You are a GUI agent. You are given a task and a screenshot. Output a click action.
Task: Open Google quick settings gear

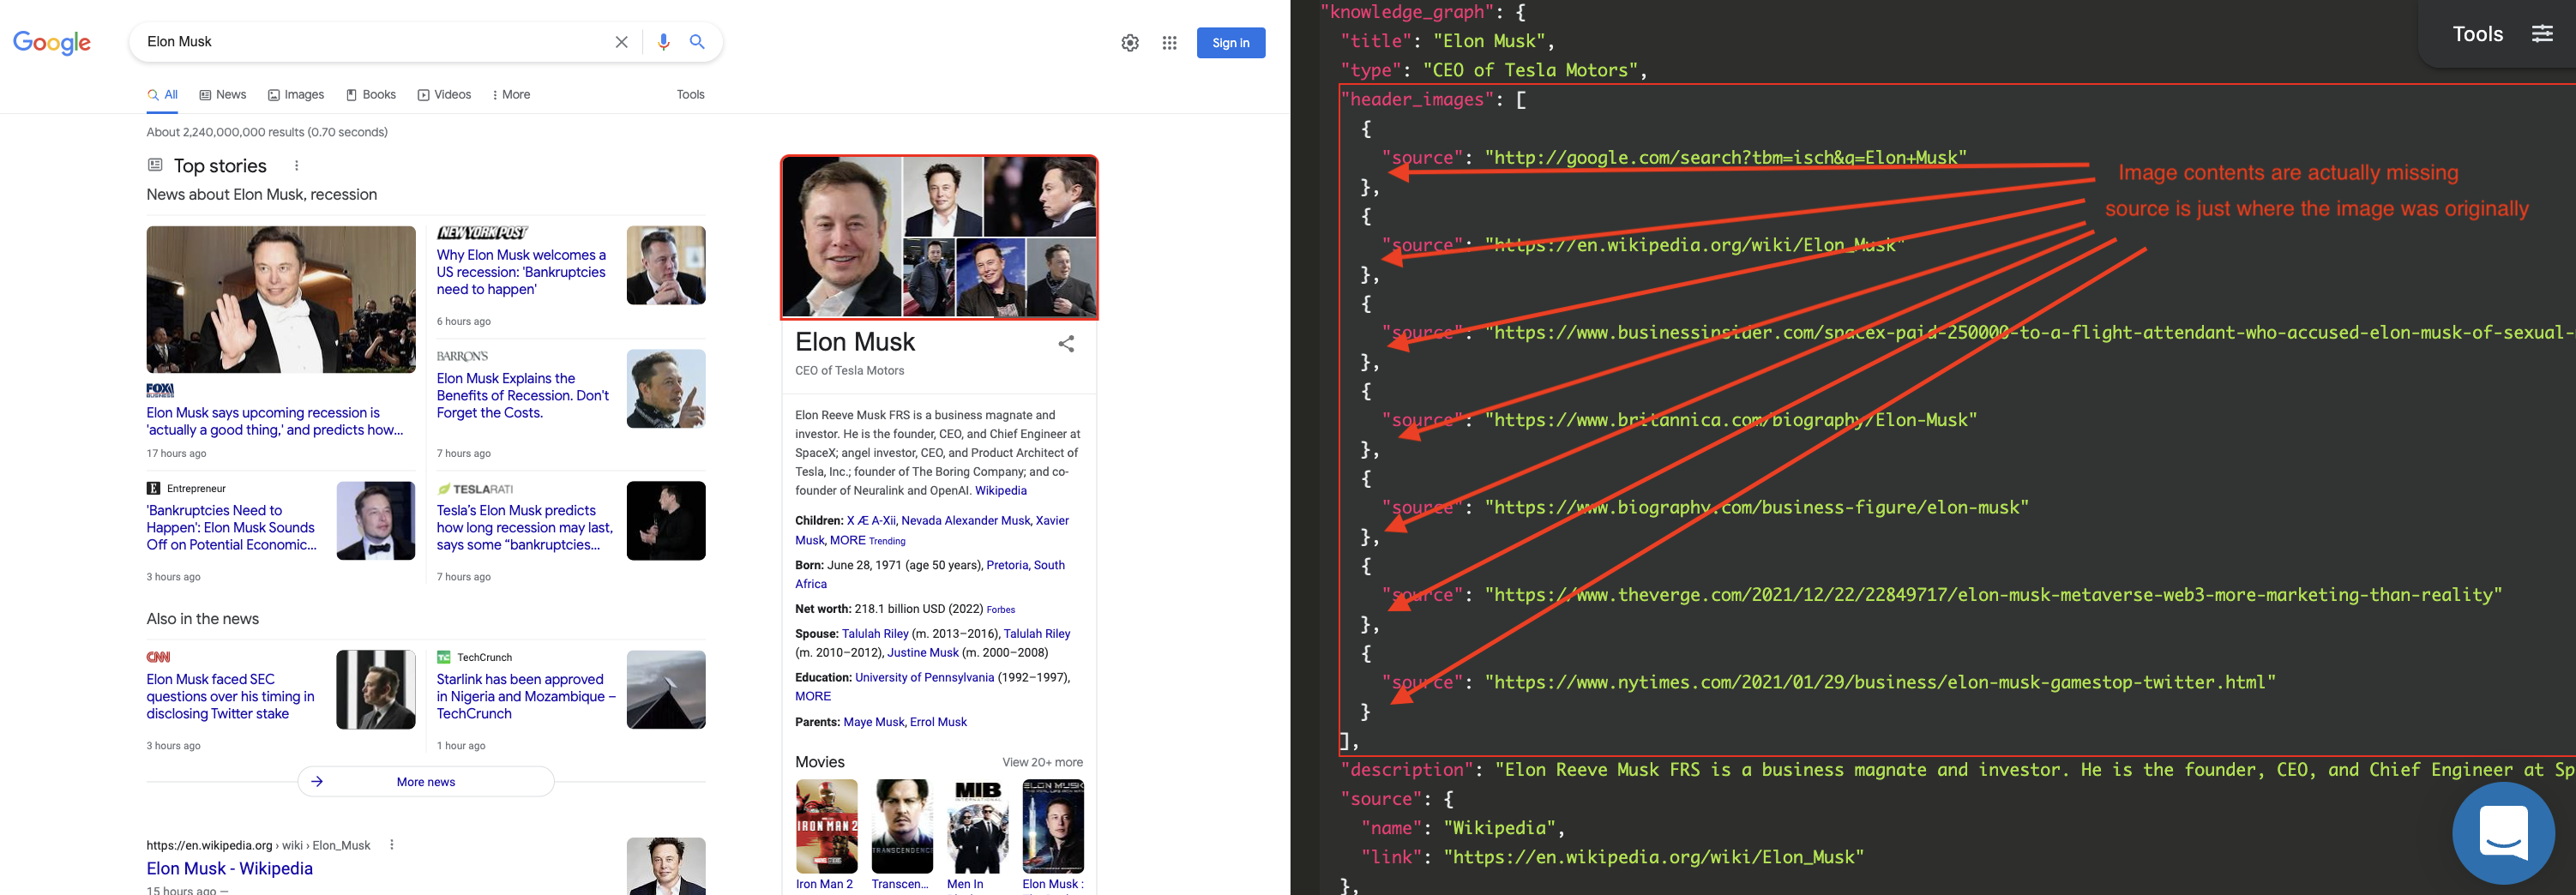coord(1129,43)
